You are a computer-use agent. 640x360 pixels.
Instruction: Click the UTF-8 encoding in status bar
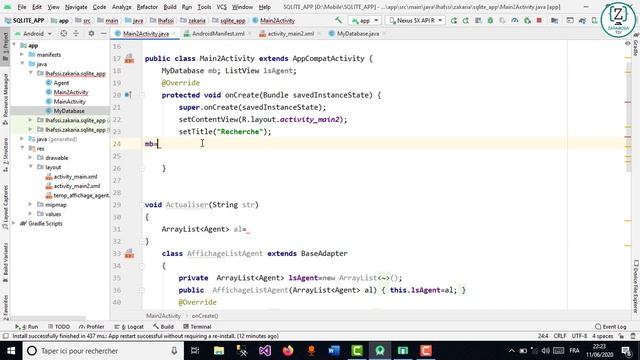pyautogui.click(x=579, y=336)
